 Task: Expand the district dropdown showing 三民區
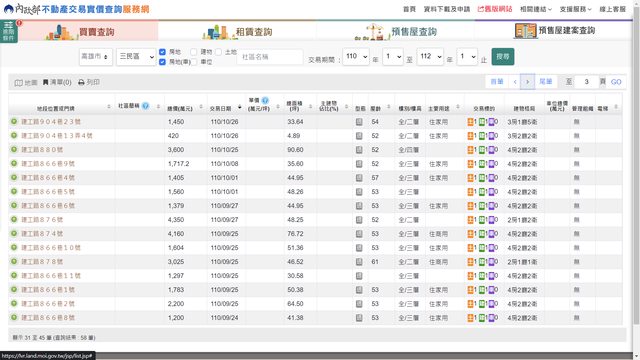[136, 56]
